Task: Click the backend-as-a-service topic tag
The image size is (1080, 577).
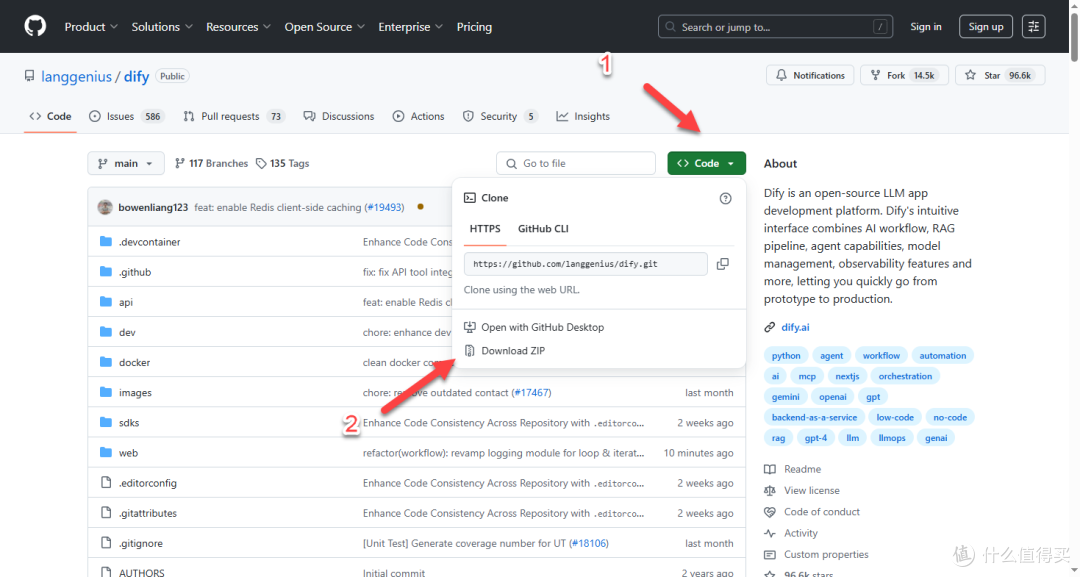Action: click(x=814, y=417)
